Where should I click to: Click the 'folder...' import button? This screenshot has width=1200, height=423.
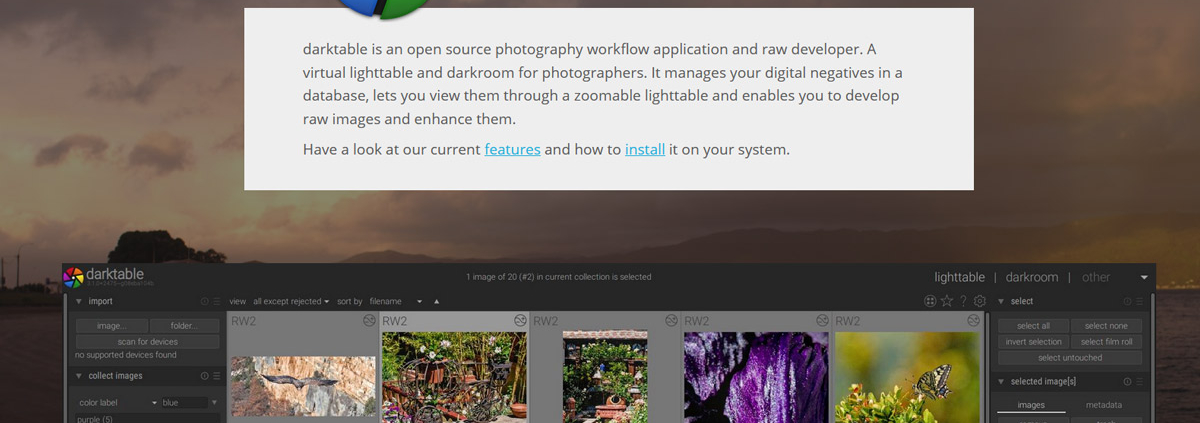184,326
